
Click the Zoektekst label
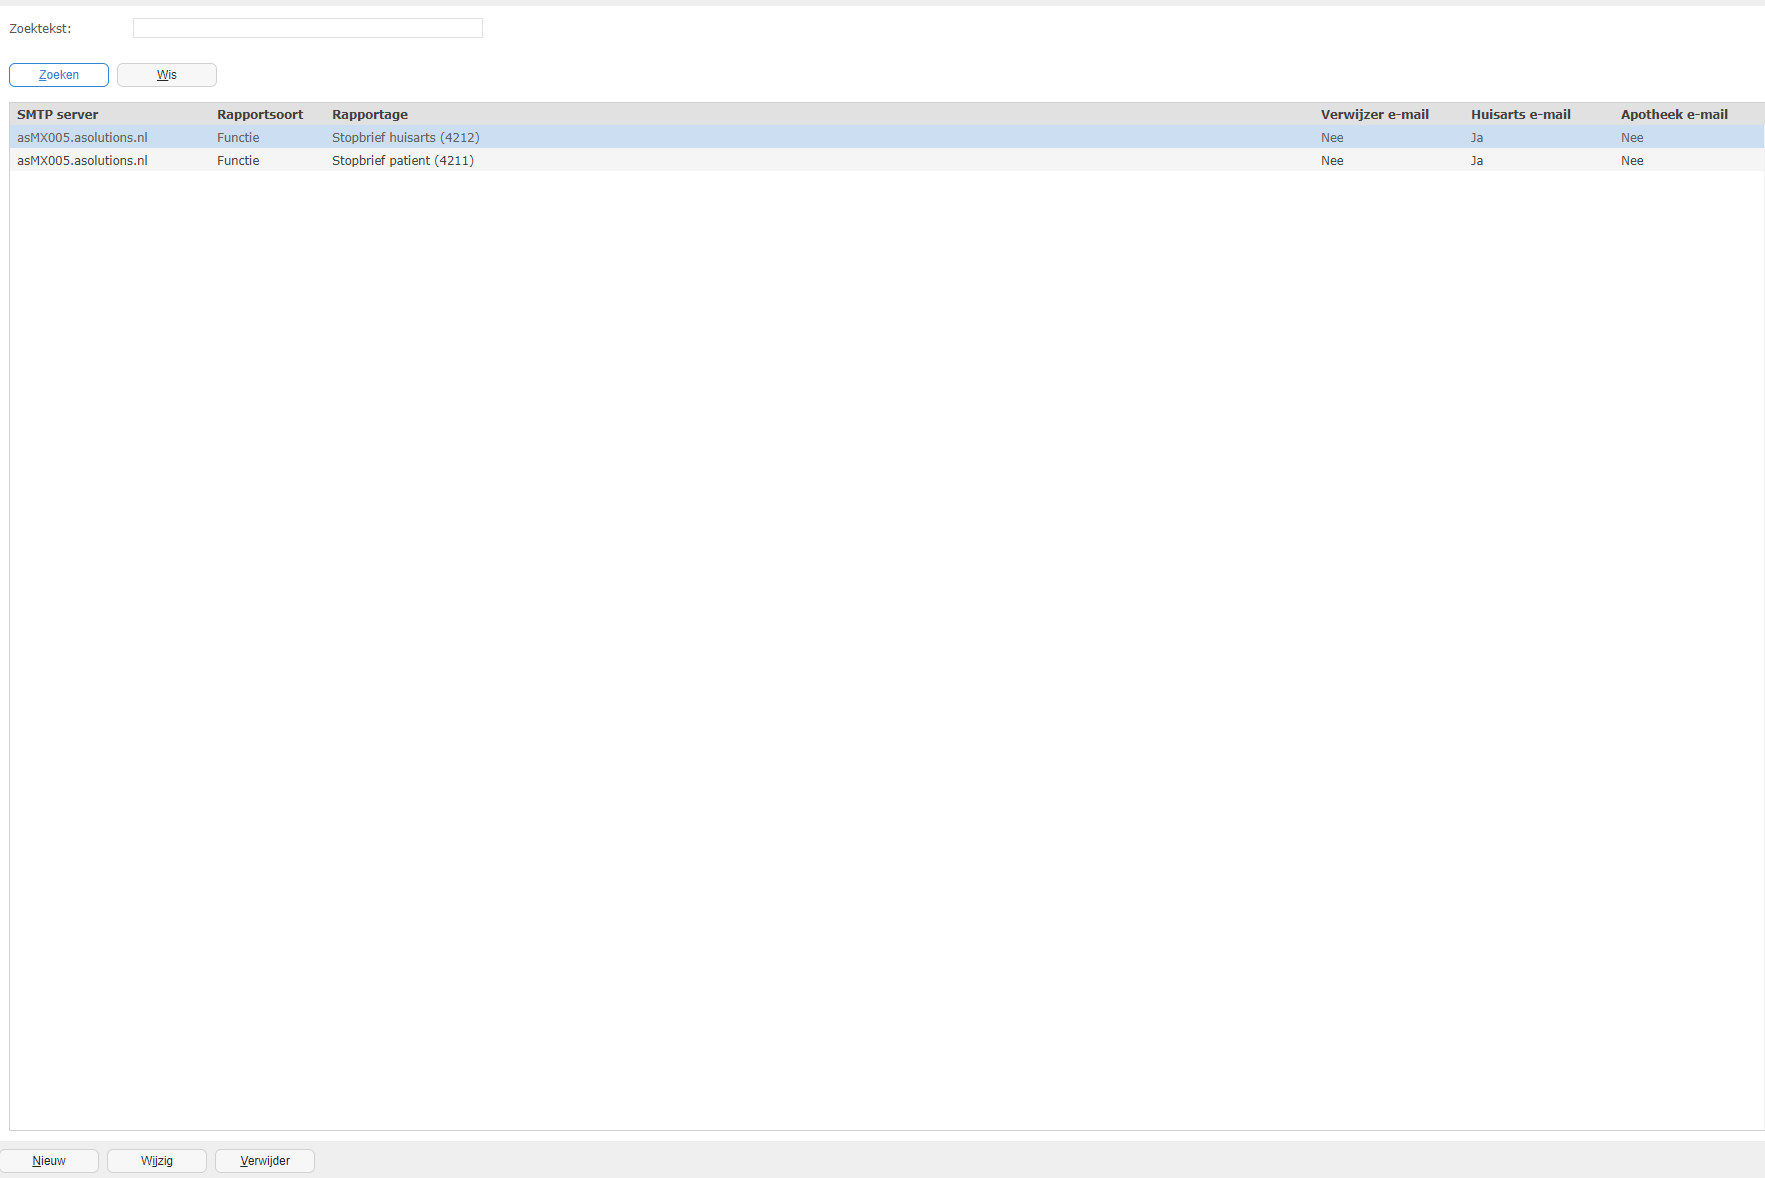click(40, 29)
